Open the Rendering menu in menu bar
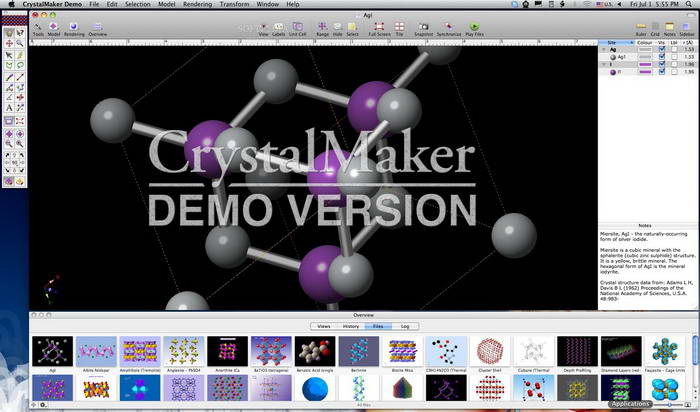700x412 pixels. 197,4
